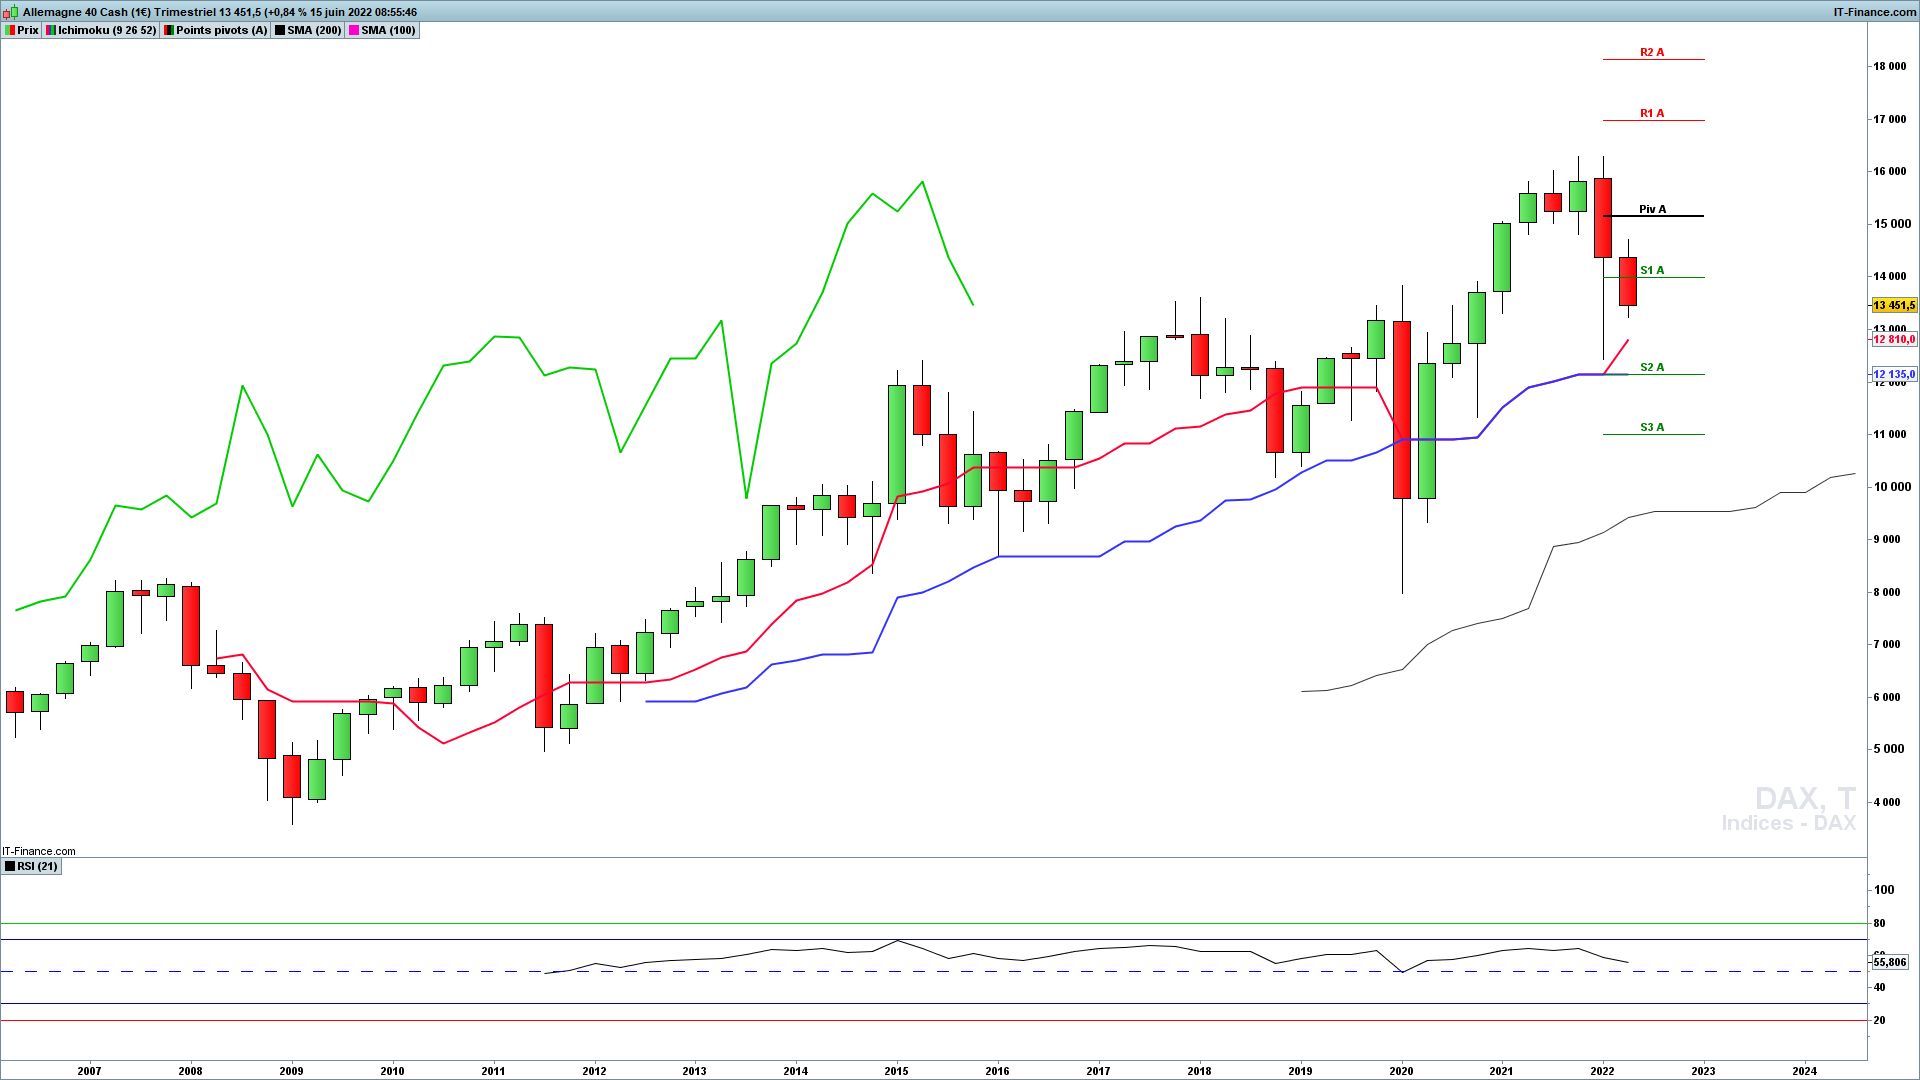This screenshot has height=1080, width=1920.
Task: Click the 100 level on the RSI axis
Action: click(x=1883, y=889)
